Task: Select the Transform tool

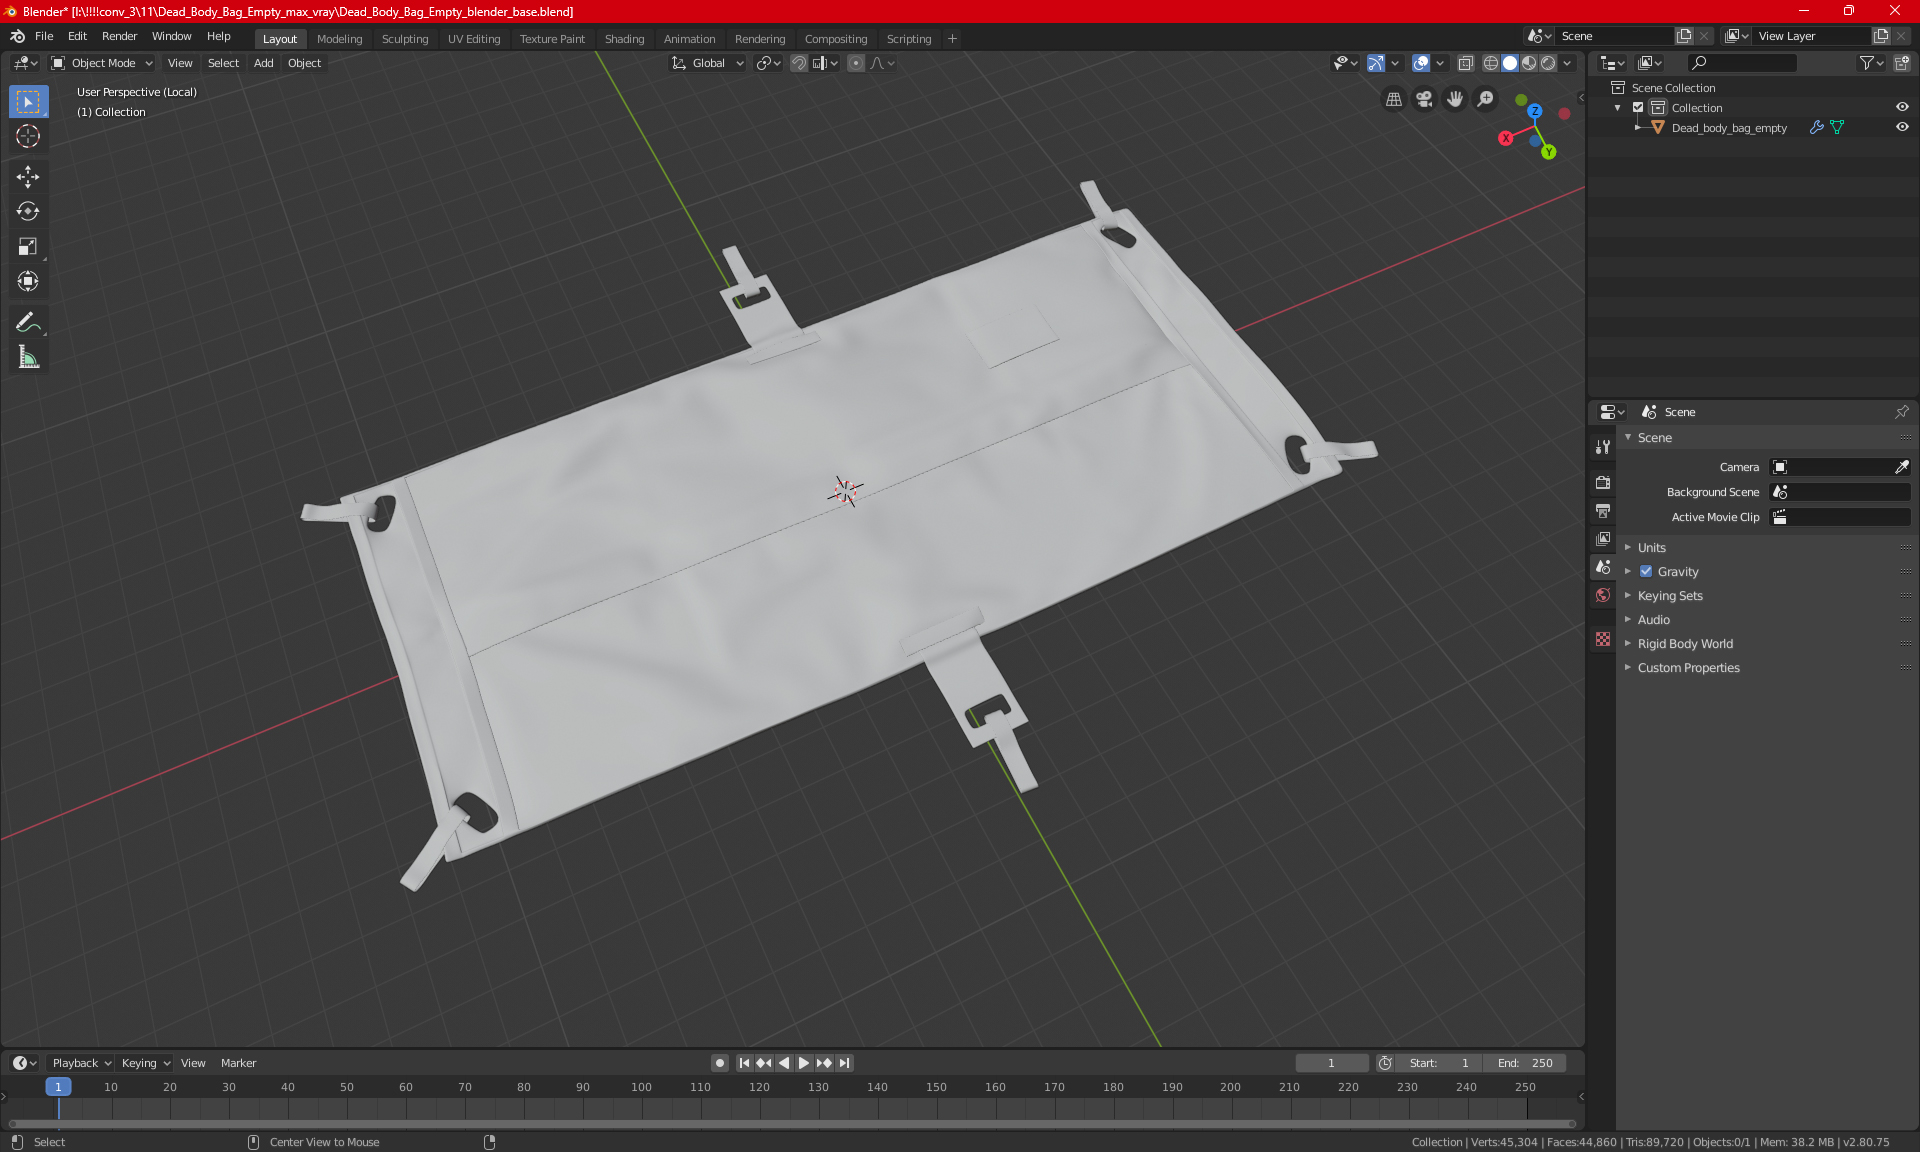Action: (28, 282)
